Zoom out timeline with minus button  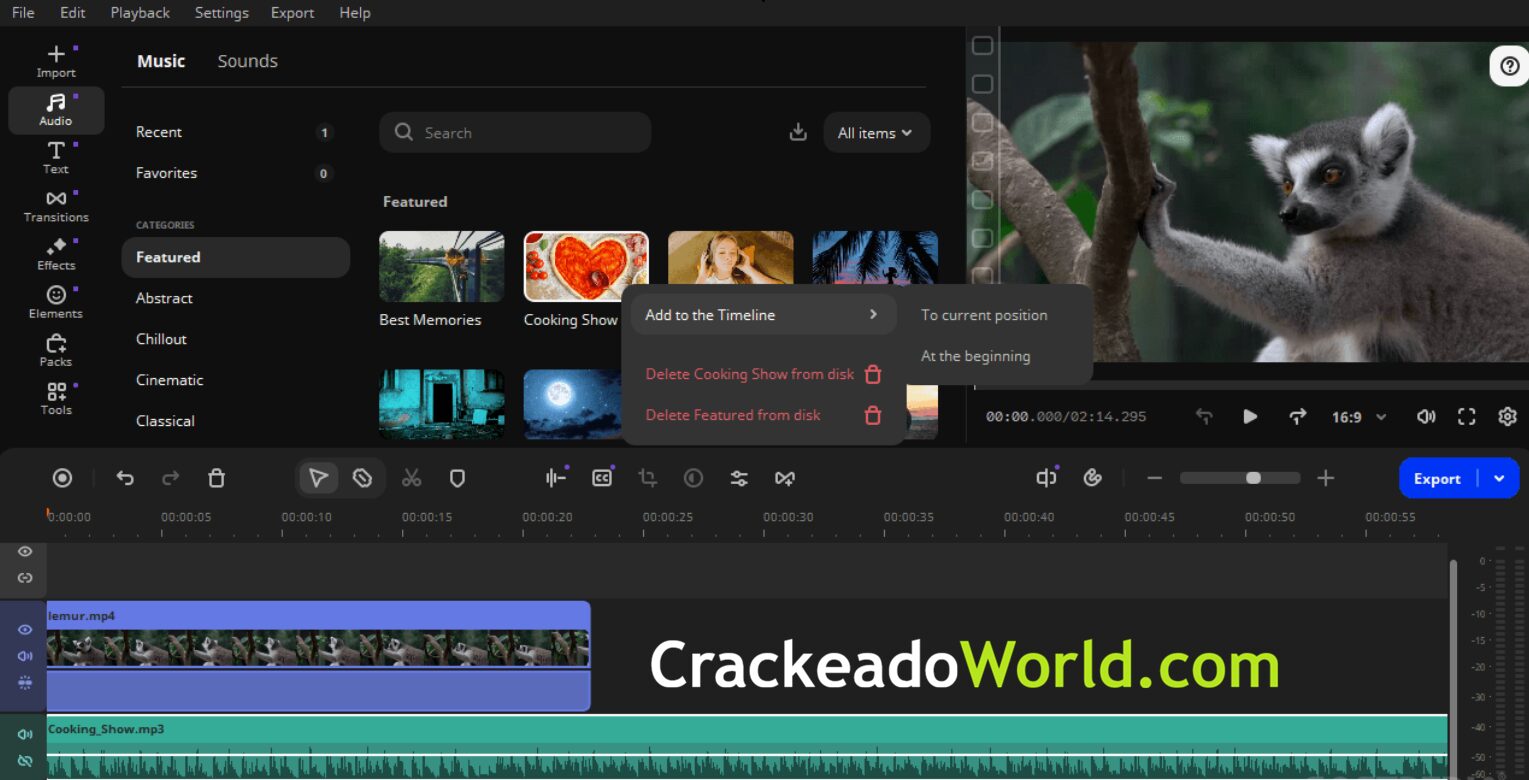(x=1154, y=478)
